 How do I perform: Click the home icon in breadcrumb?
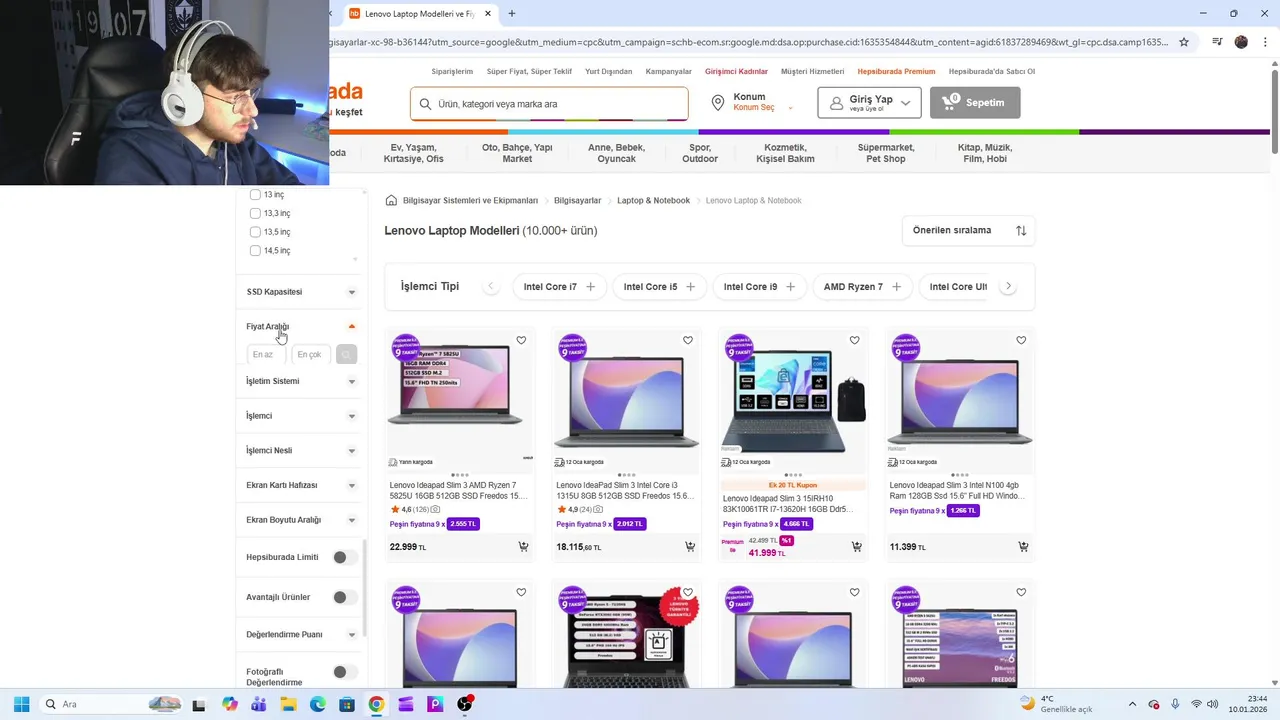[x=391, y=200]
